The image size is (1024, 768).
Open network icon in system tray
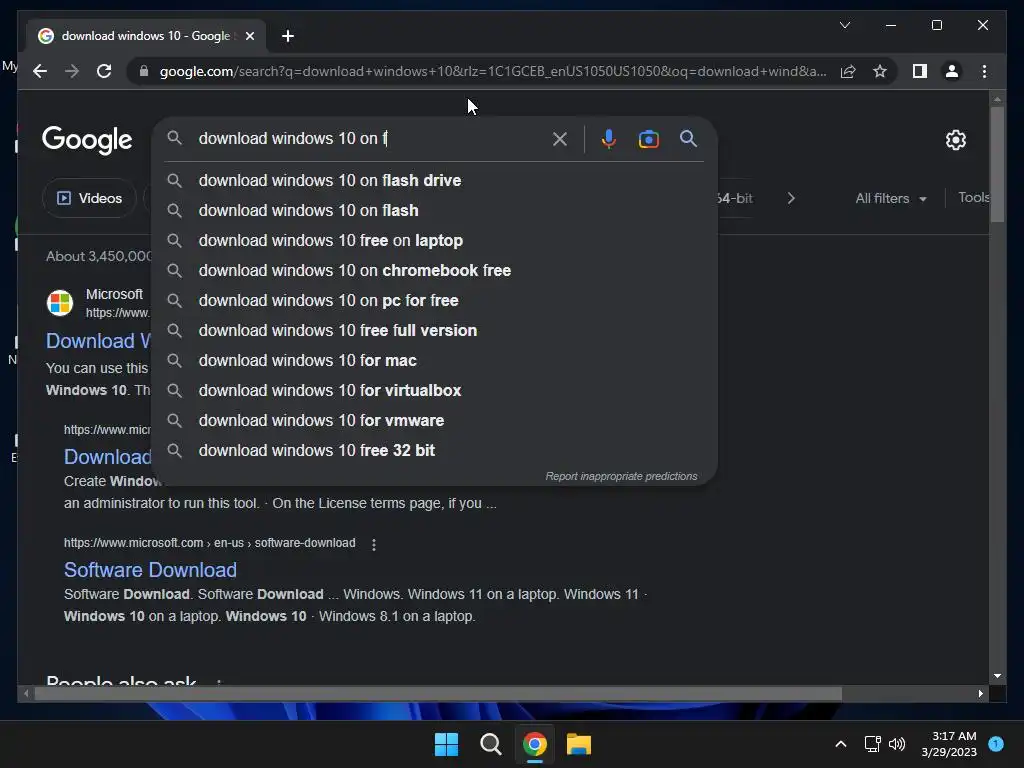872,744
